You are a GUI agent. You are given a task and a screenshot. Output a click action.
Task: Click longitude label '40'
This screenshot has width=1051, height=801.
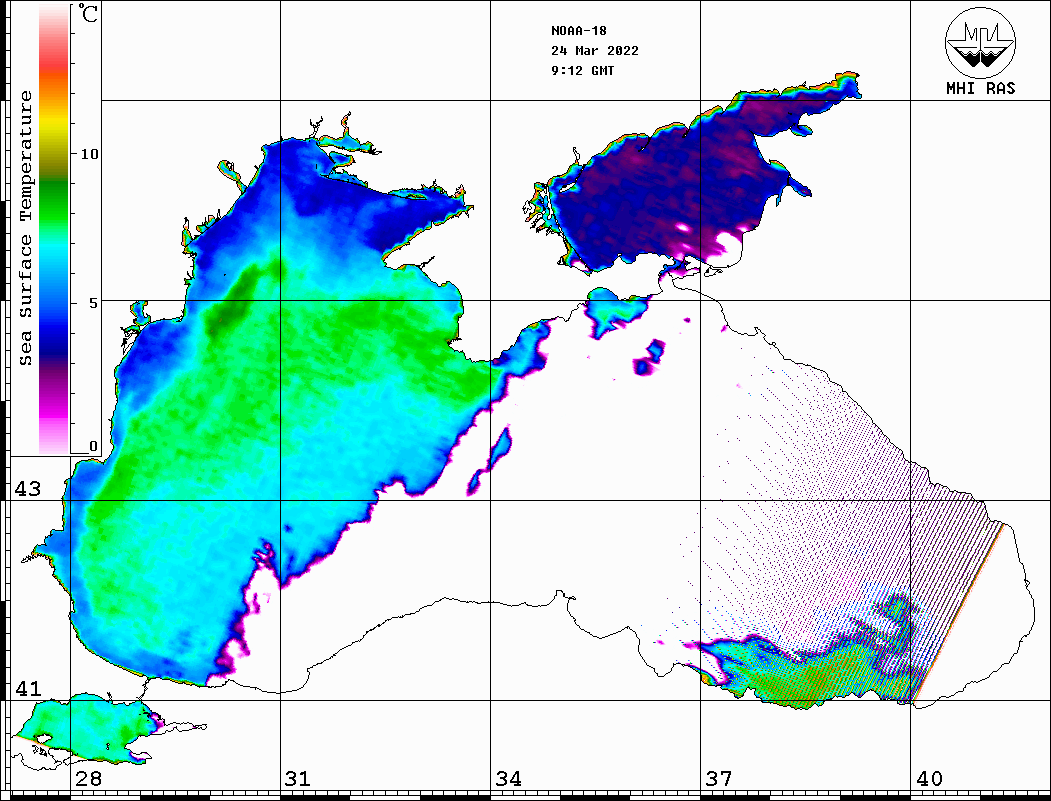(x=929, y=779)
